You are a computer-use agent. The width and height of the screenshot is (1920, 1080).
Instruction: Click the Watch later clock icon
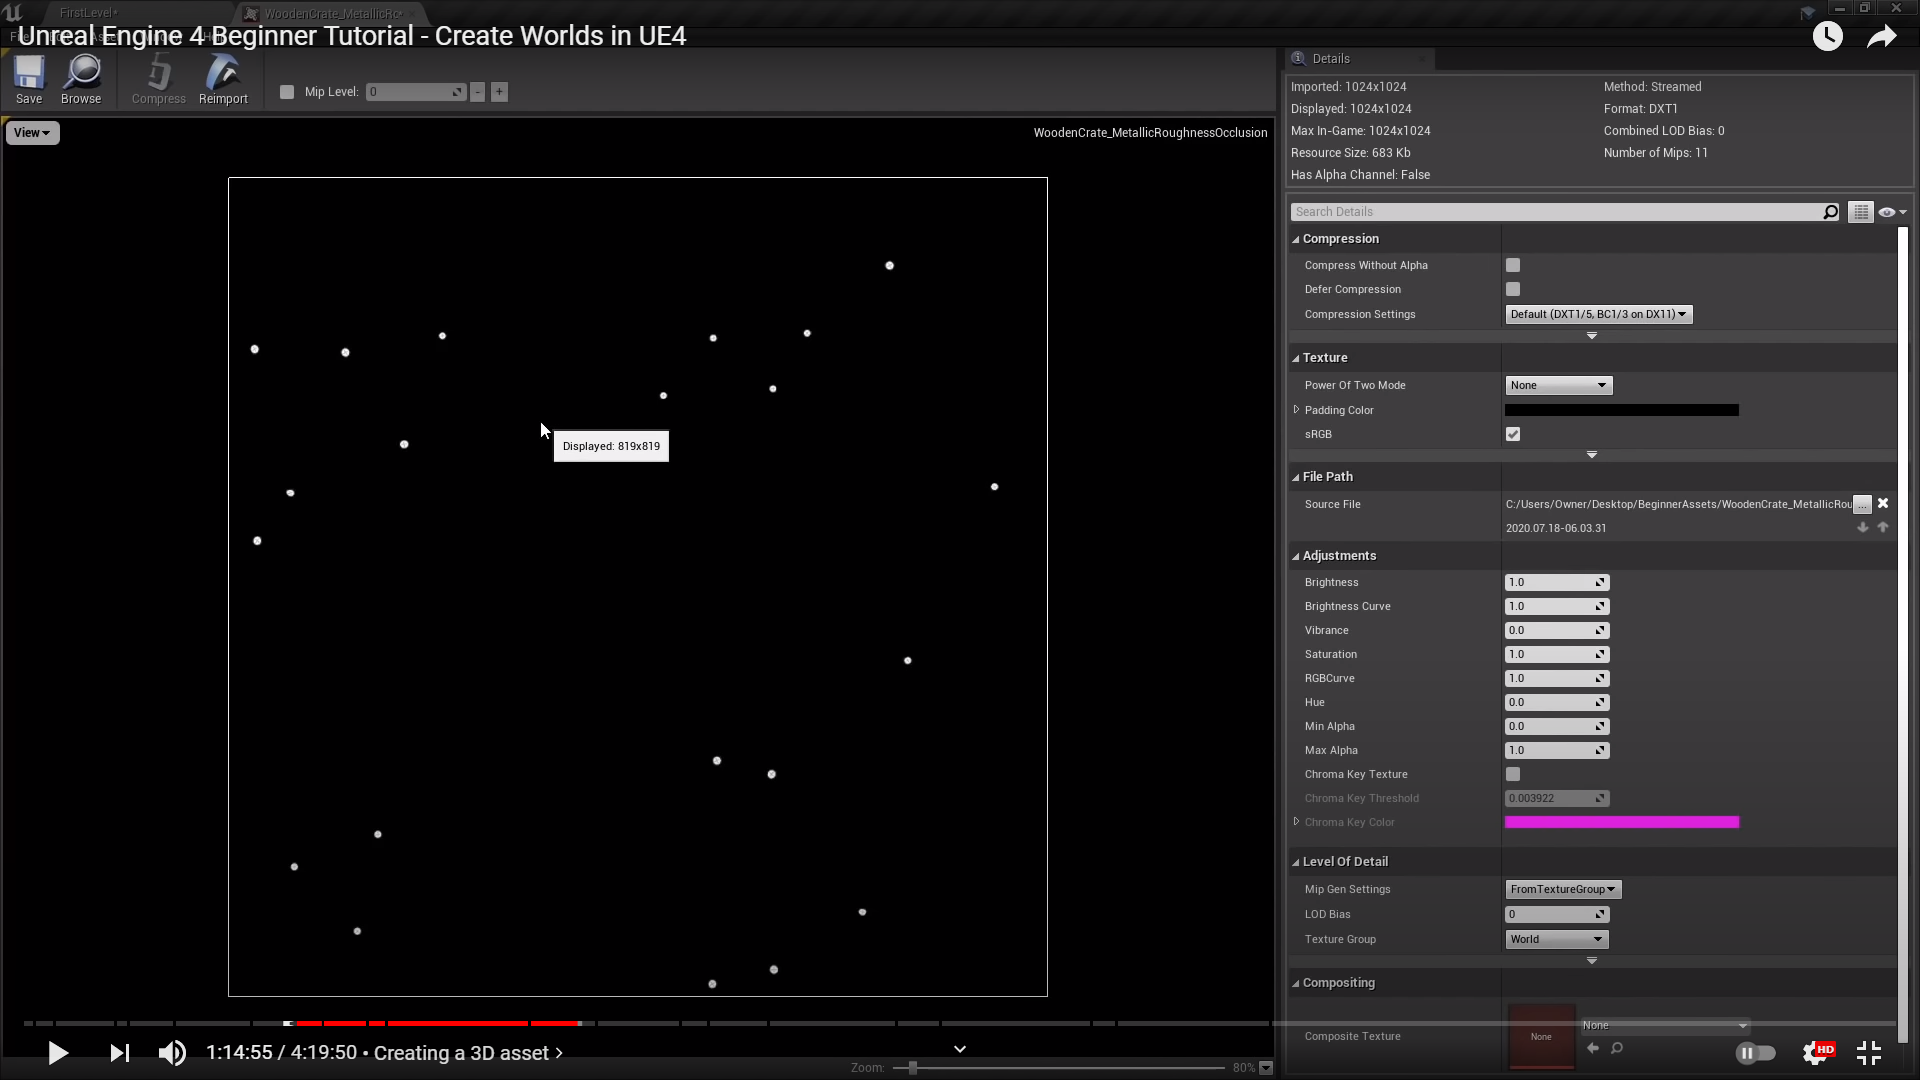[x=1827, y=37]
